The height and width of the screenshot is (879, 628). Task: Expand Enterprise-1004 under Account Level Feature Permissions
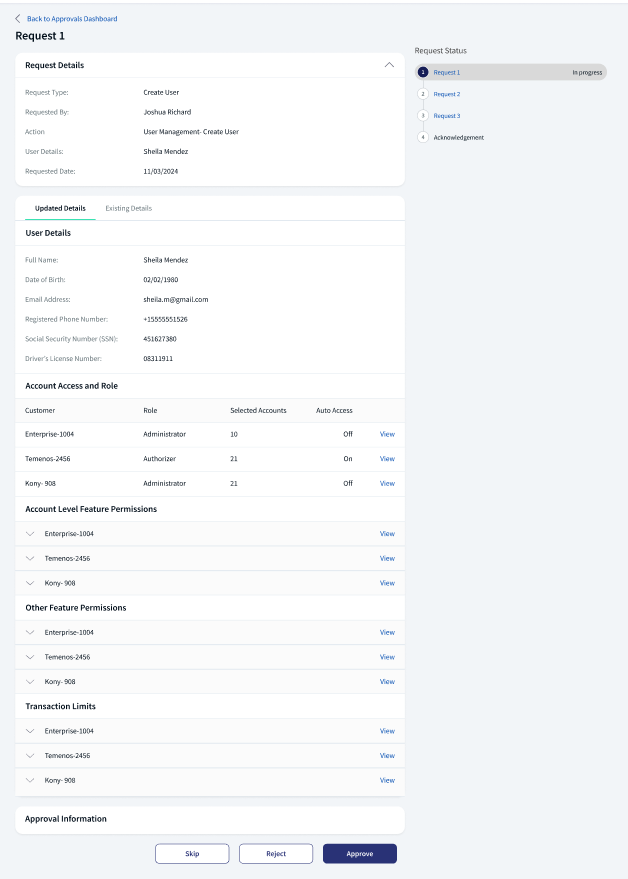(x=30, y=534)
